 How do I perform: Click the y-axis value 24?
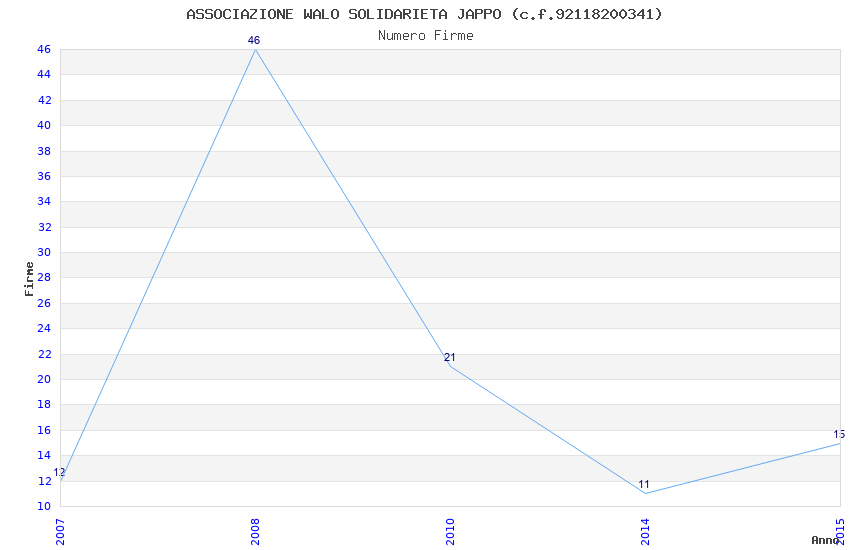44,328
